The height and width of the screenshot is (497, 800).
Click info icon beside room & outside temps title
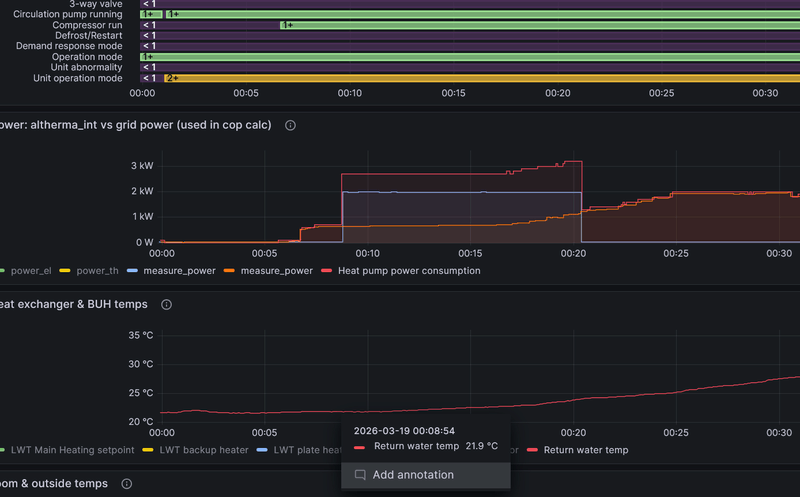[x=127, y=484]
